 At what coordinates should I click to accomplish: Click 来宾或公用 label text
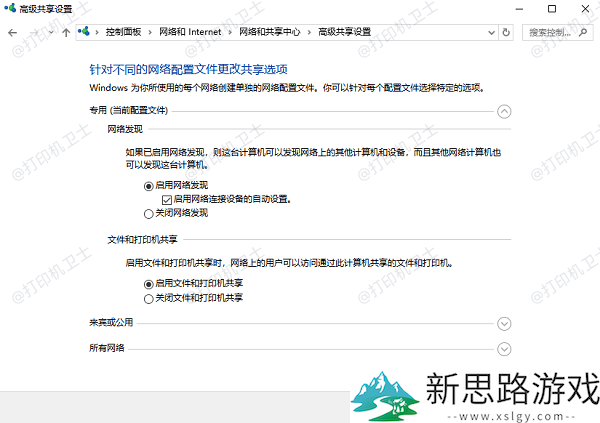[x=111, y=323]
